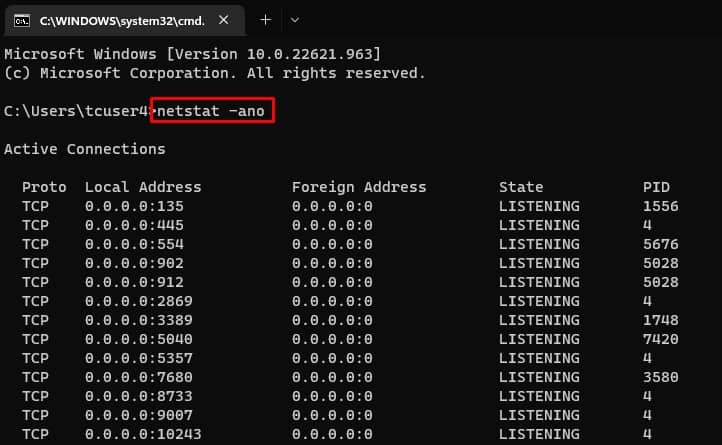Click the Active Connections heading
This screenshot has width=722, height=445.
point(85,149)
